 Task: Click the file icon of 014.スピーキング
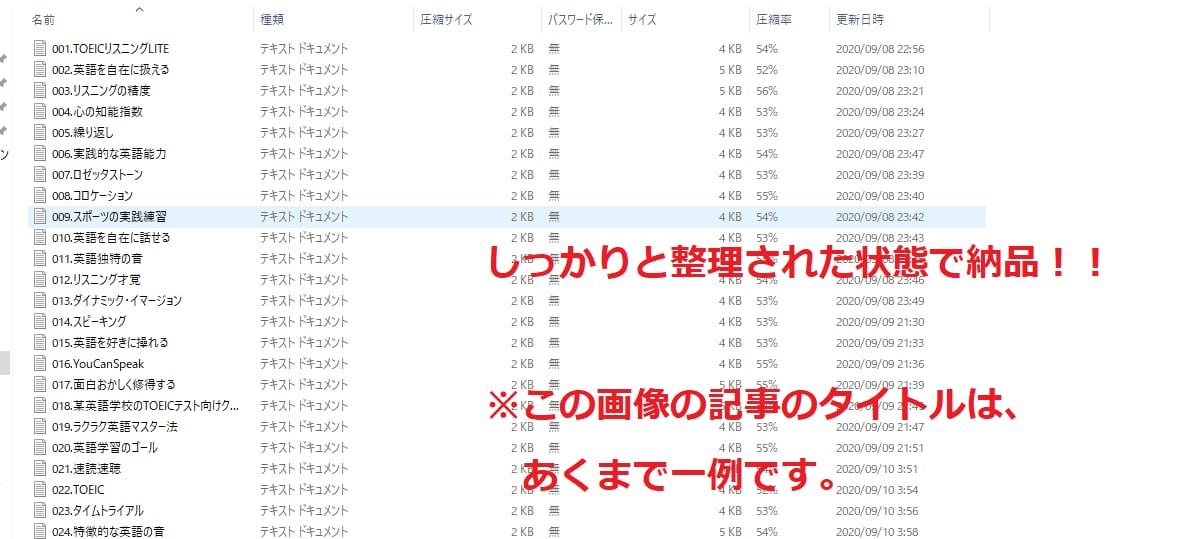click(40, 321)
